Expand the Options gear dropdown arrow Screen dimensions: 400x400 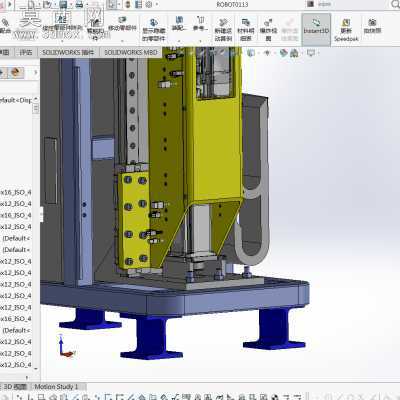point(157,5)
